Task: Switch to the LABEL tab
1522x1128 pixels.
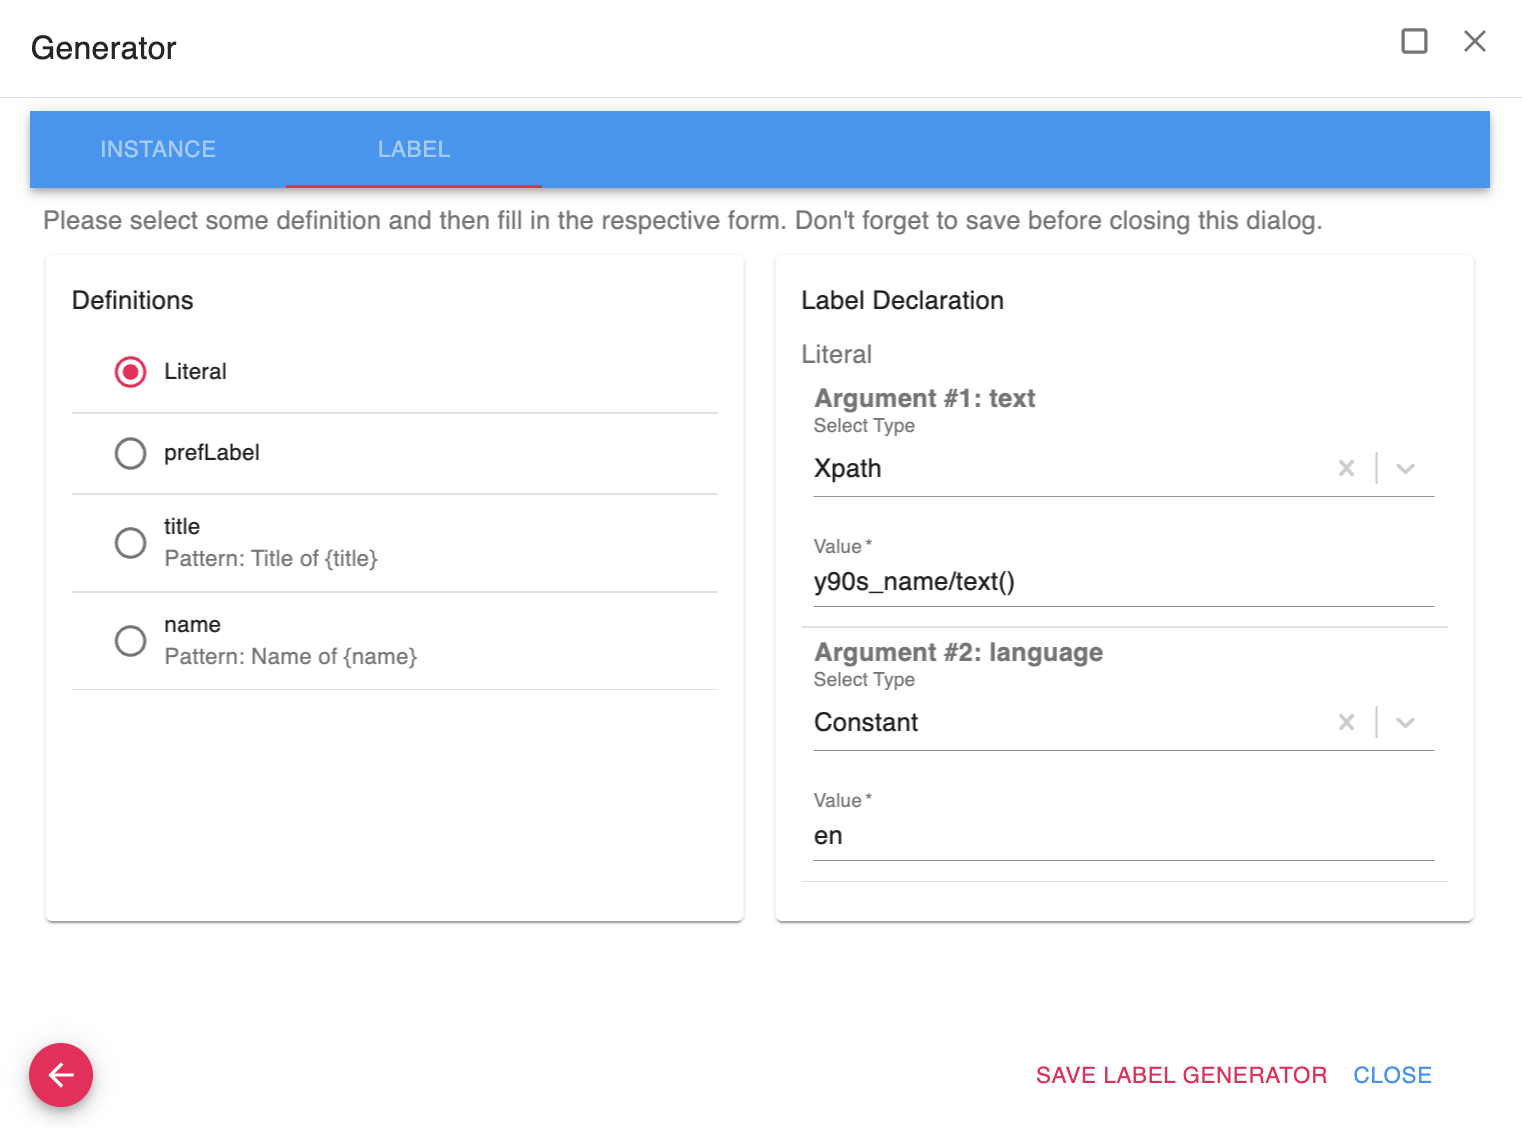Action: coord(413,149)
